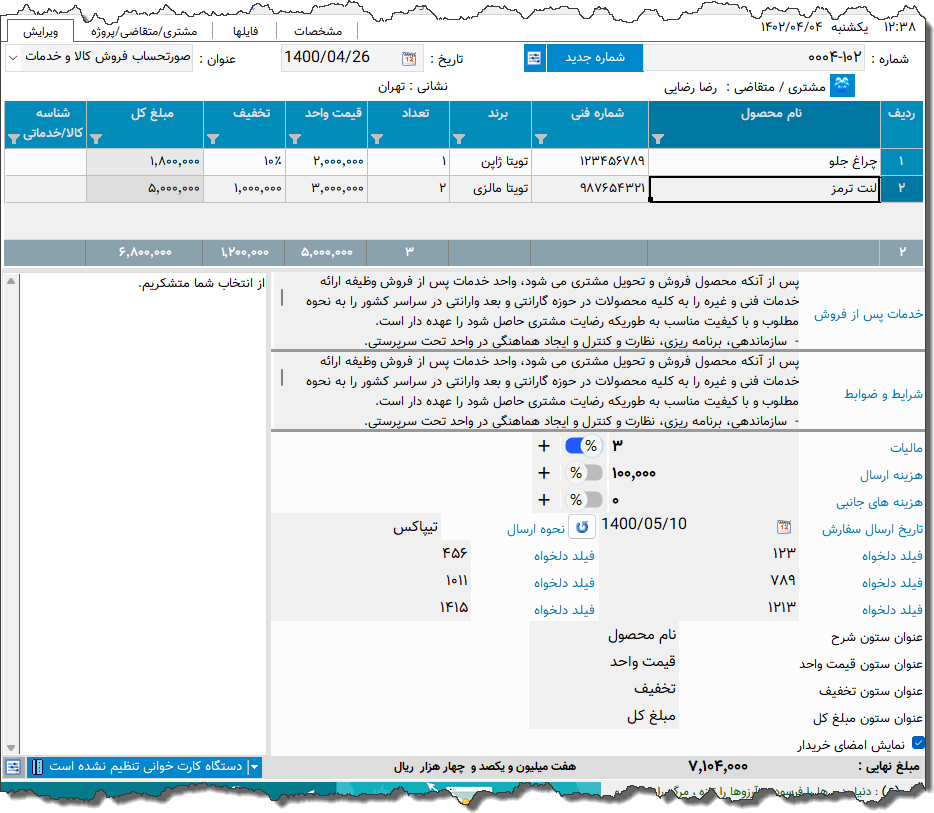This screenshot has height=813, width=934.
Task: Click the filter icon on تعداد column header
Action: (376, 138)
